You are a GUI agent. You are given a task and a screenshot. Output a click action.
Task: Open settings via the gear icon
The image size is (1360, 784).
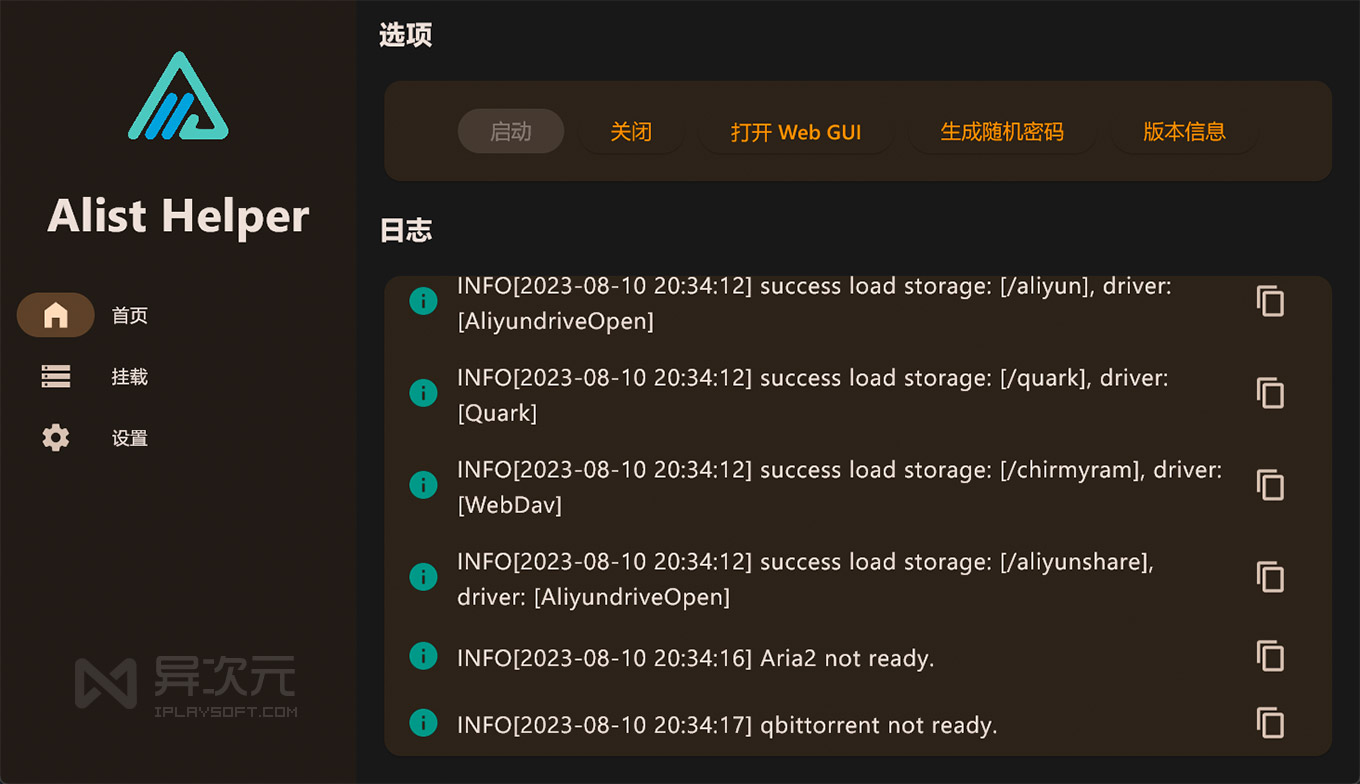[55, 437]
